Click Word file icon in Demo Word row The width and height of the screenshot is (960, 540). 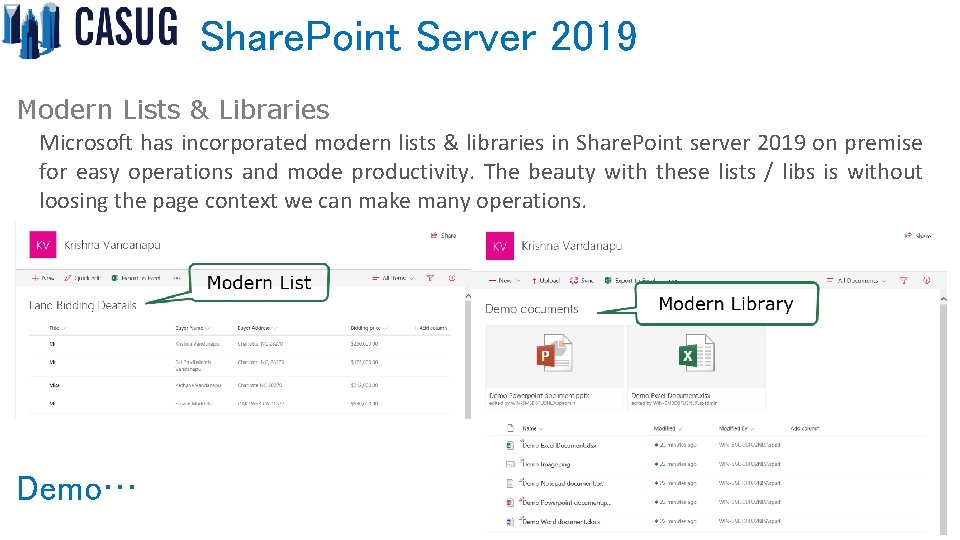(x=510, y=522)
